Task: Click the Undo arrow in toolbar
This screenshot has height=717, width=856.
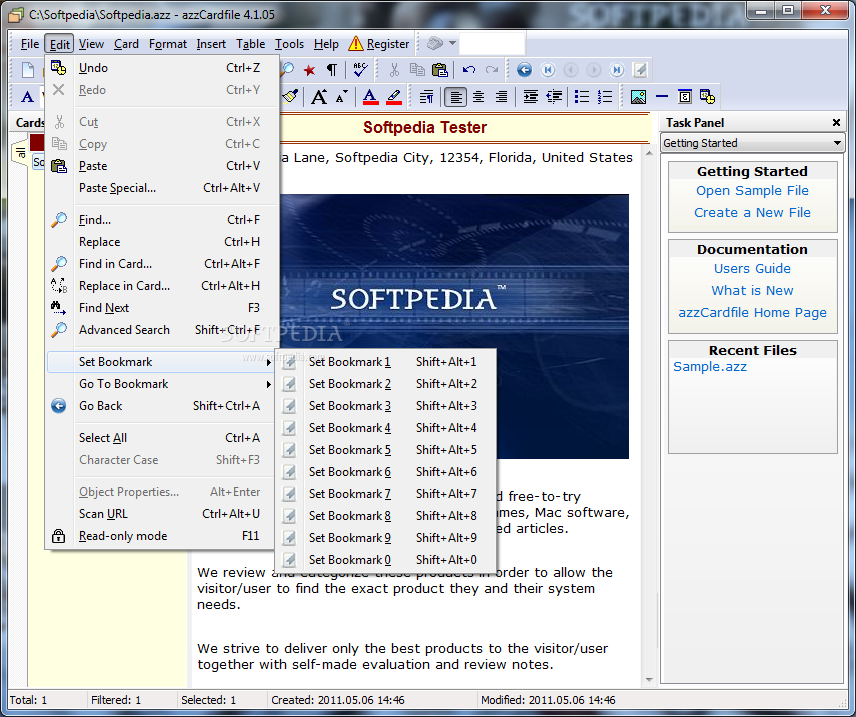Action: (x=468, y=70)
